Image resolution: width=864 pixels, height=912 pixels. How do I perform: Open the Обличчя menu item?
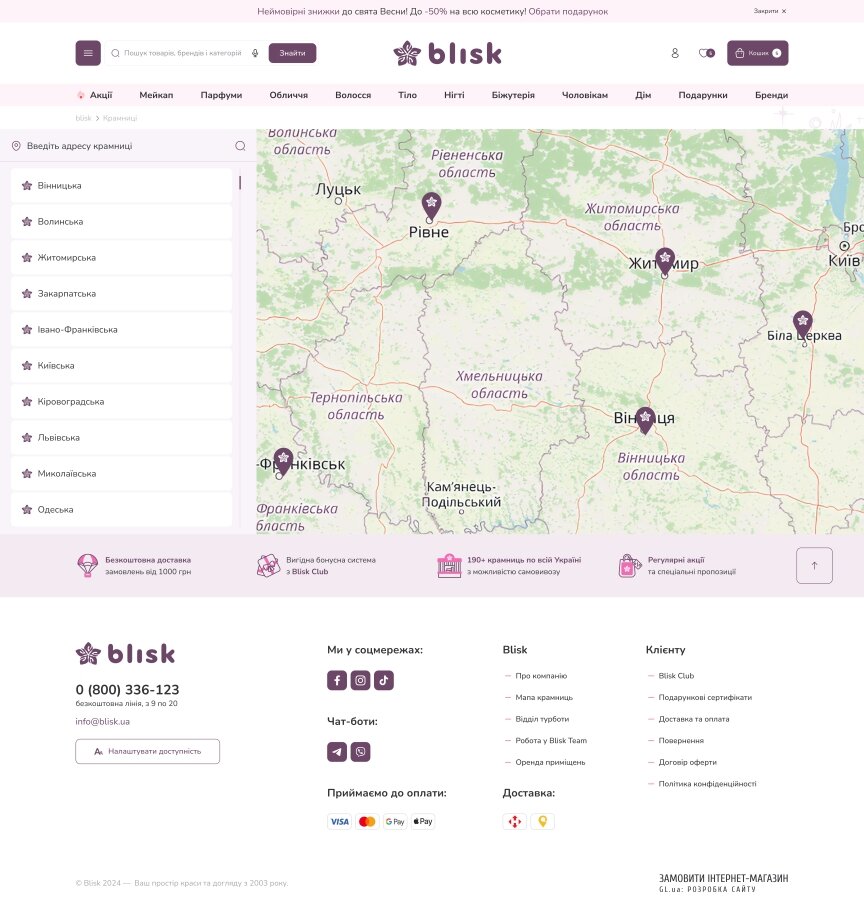click(289, 95)
